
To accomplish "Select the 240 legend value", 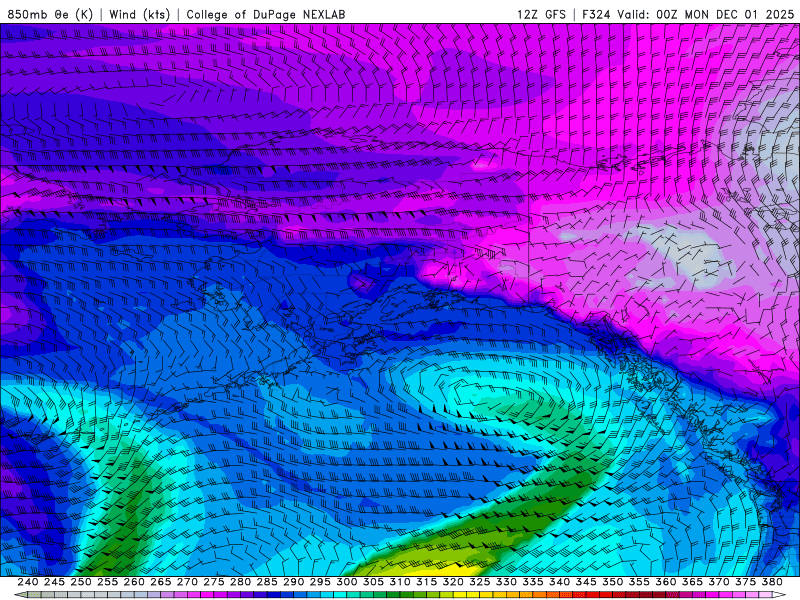I will pyautogui.click(x=28, y=582).
